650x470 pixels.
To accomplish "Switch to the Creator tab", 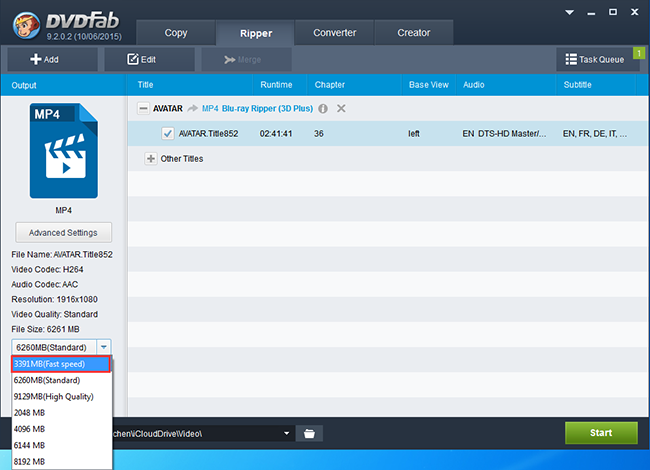I will (414, 33).
